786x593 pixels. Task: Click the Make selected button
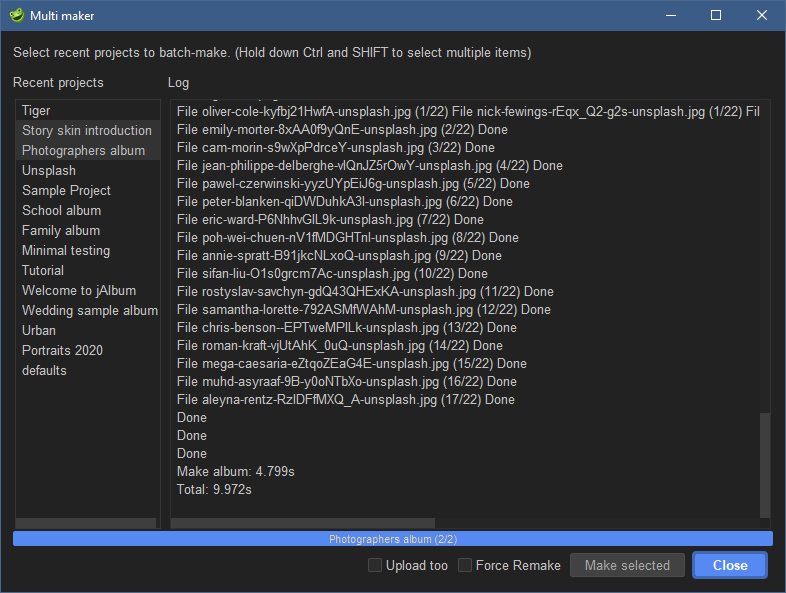point(627,565)
